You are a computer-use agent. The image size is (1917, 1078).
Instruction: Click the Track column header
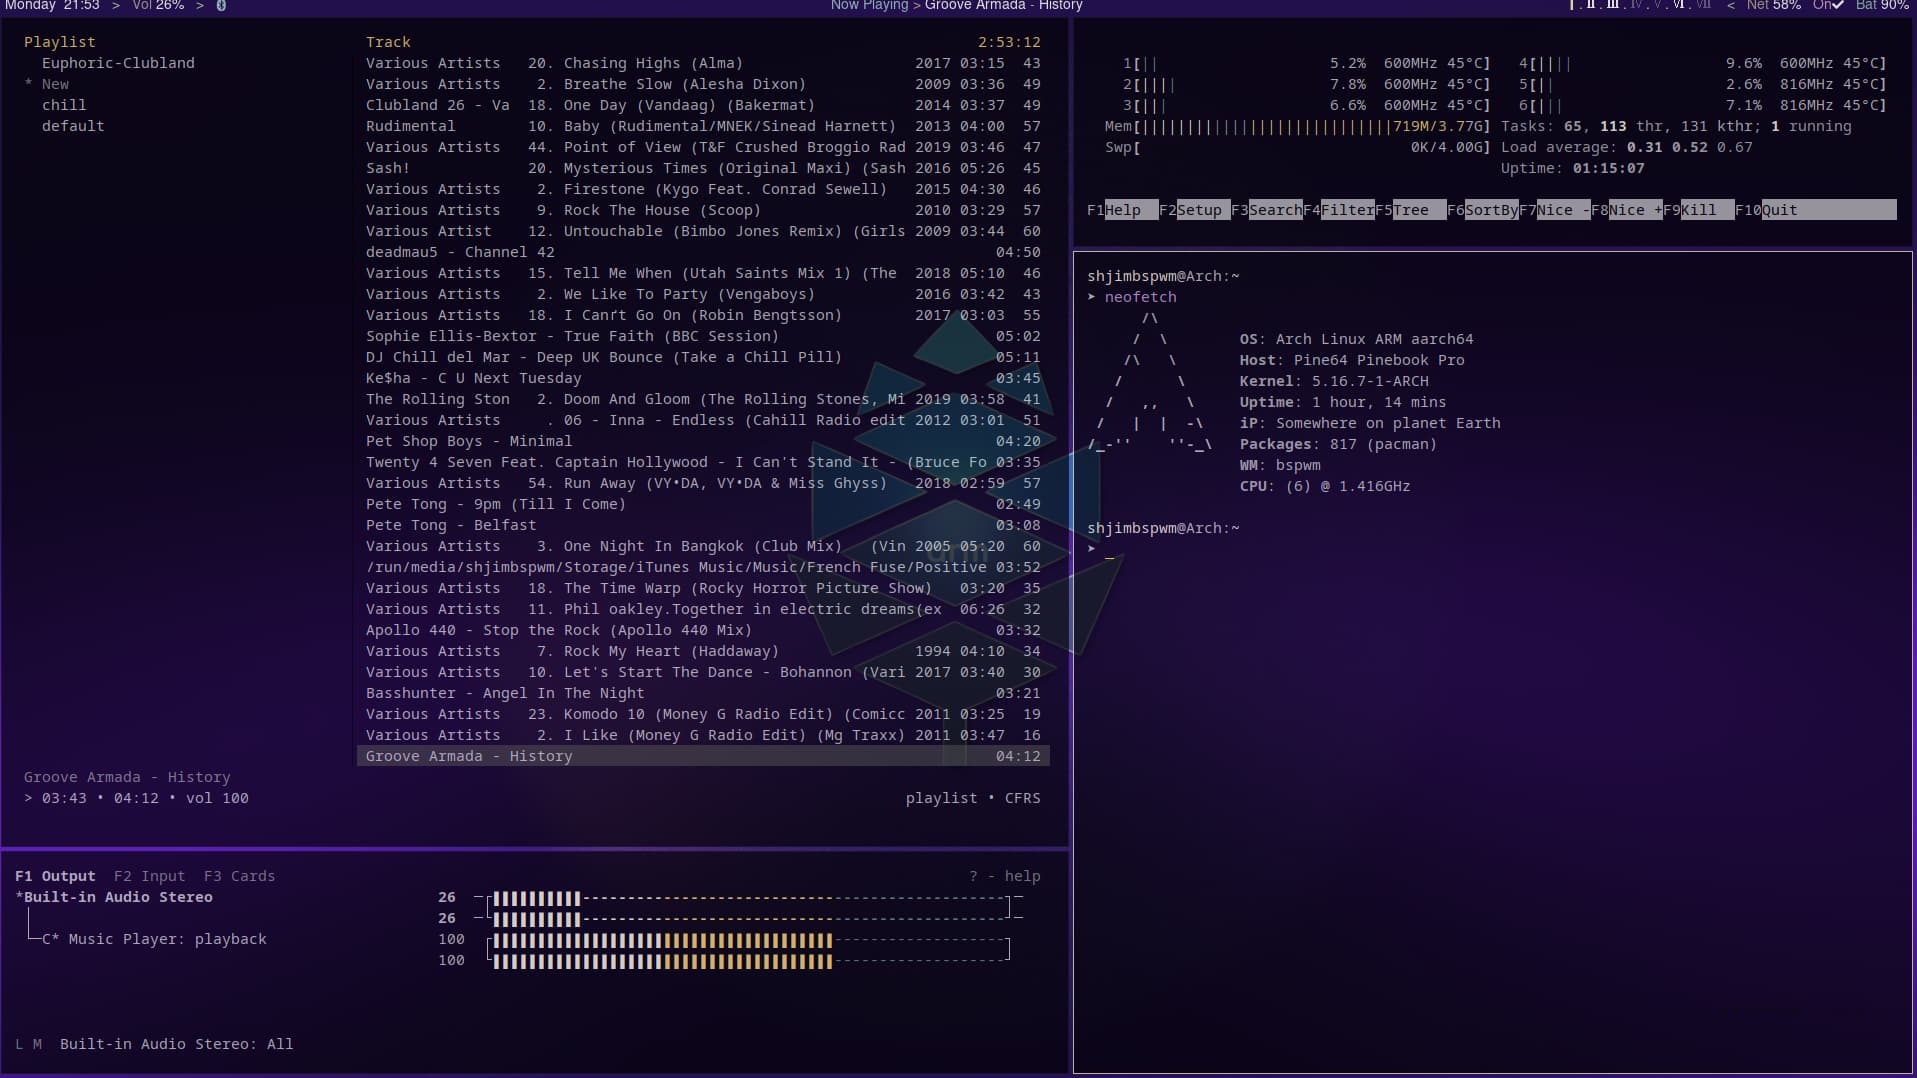388,42
